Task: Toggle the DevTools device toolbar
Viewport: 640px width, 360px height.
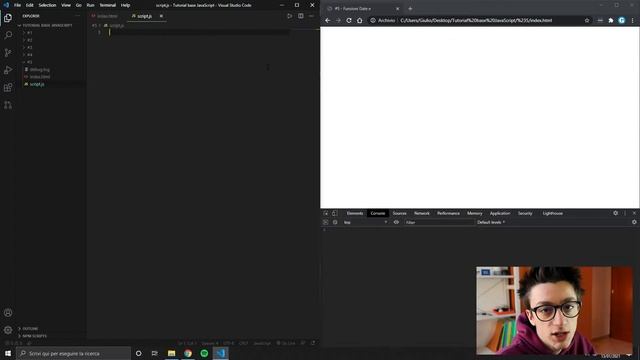Action: pos(334,213)
